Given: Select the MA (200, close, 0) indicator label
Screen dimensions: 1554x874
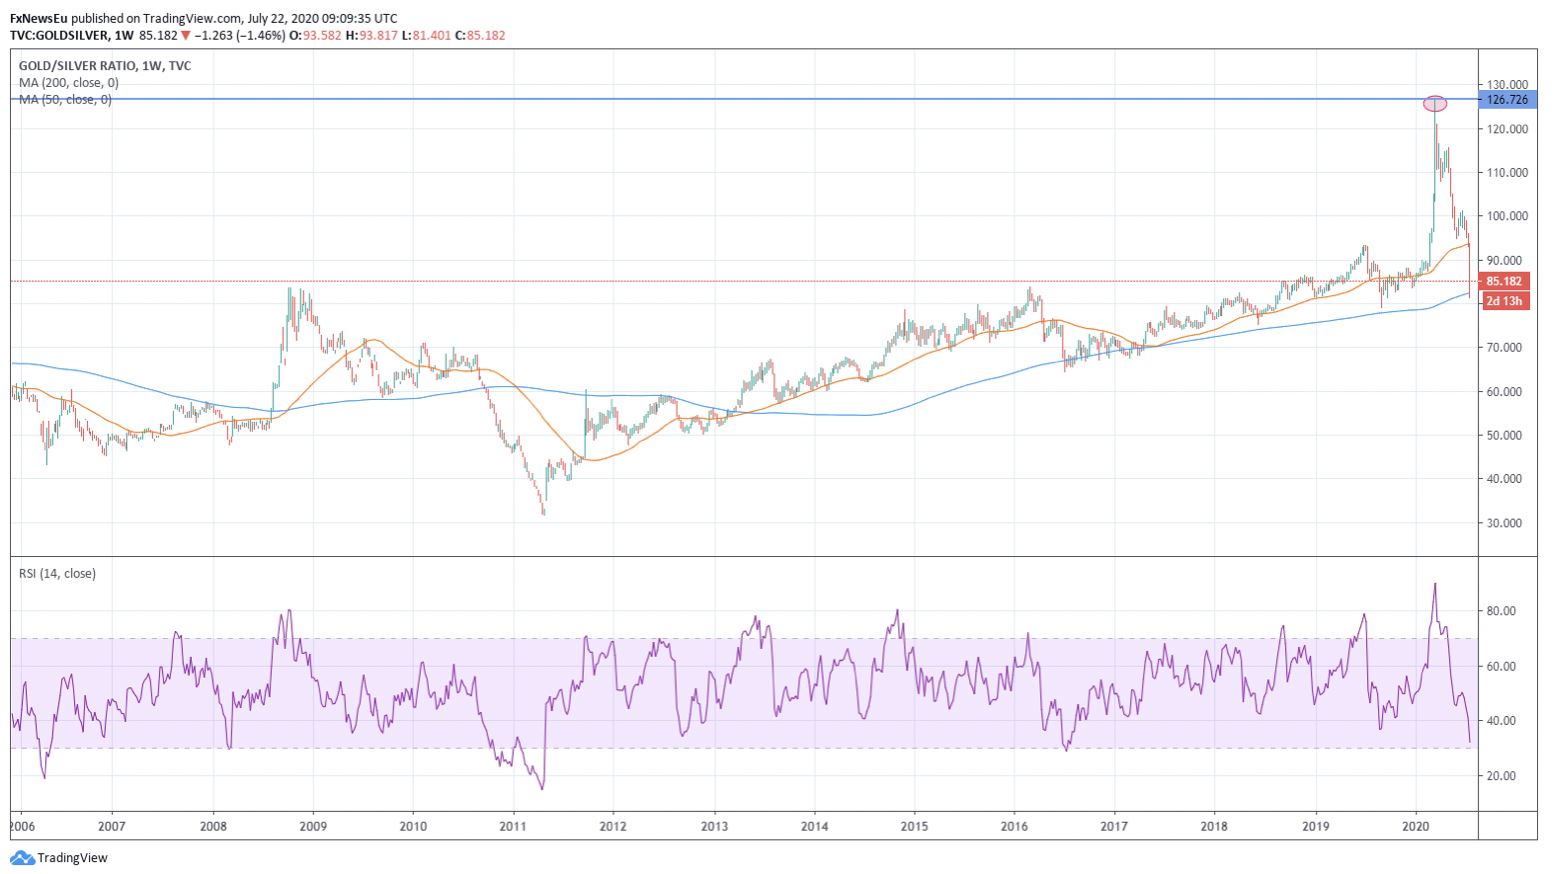Looking at the screenshot, I should pos(68,83).
